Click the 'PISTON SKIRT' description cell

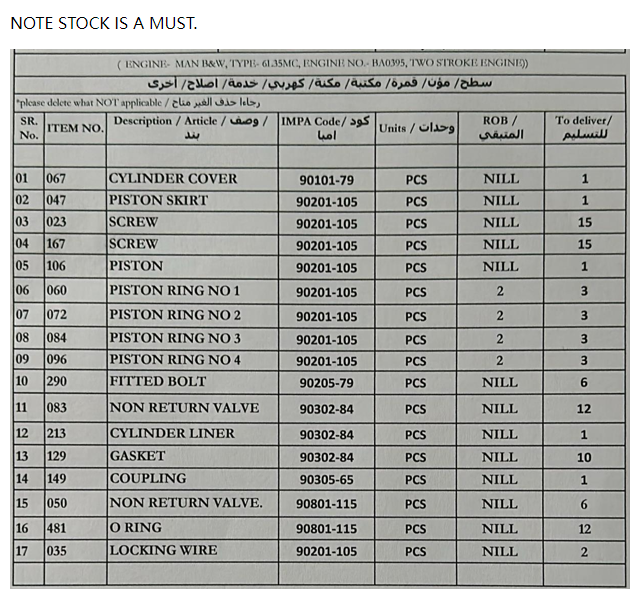(158, 200)
